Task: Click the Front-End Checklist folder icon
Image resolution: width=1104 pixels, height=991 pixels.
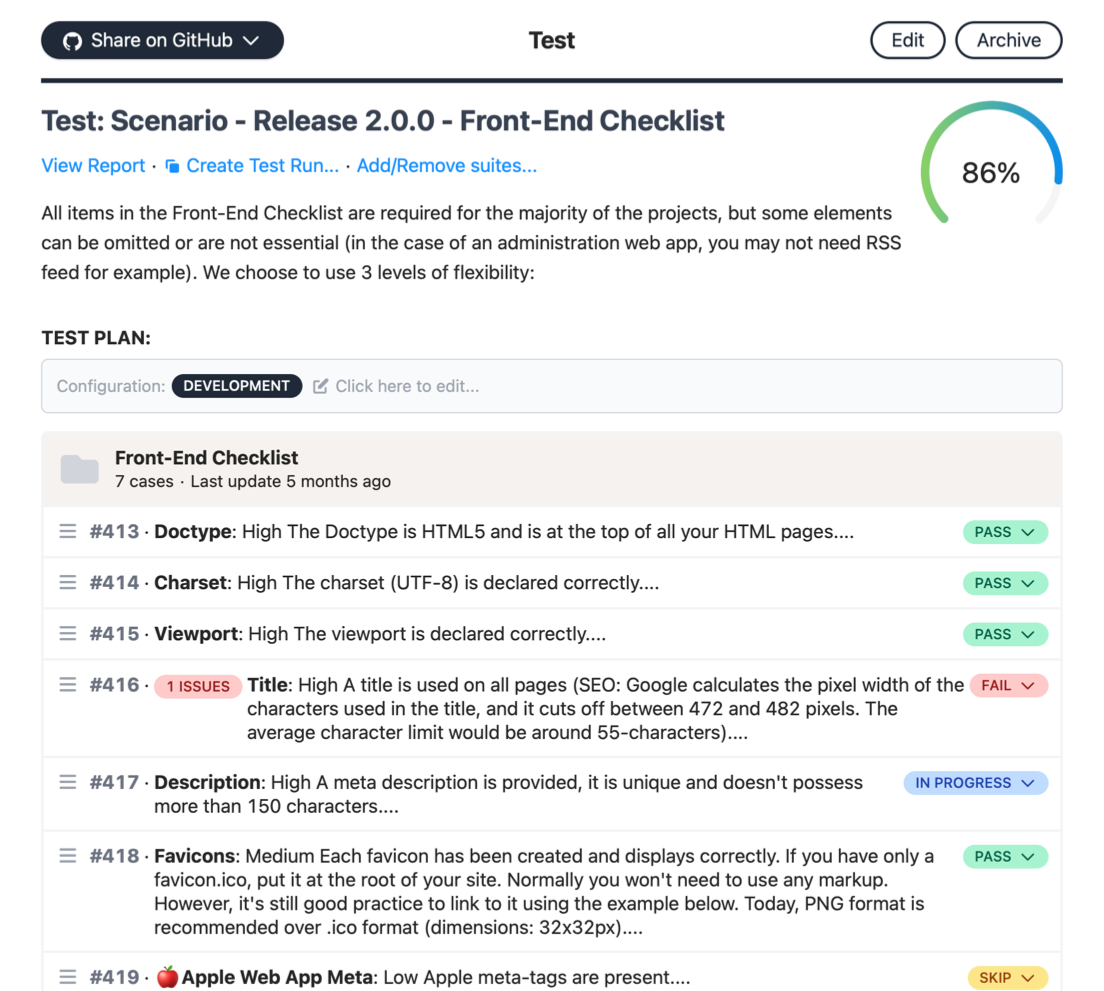Action: pos(80,469)
